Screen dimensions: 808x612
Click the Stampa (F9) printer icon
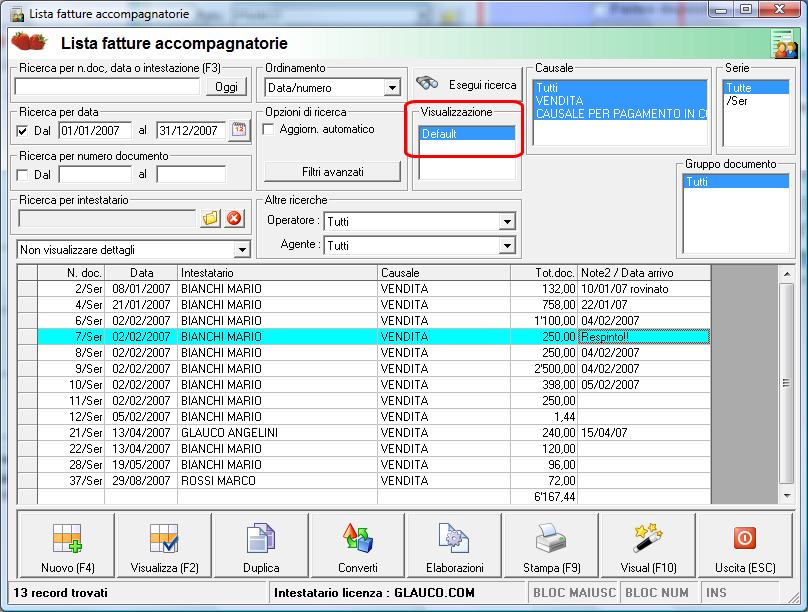551,538
